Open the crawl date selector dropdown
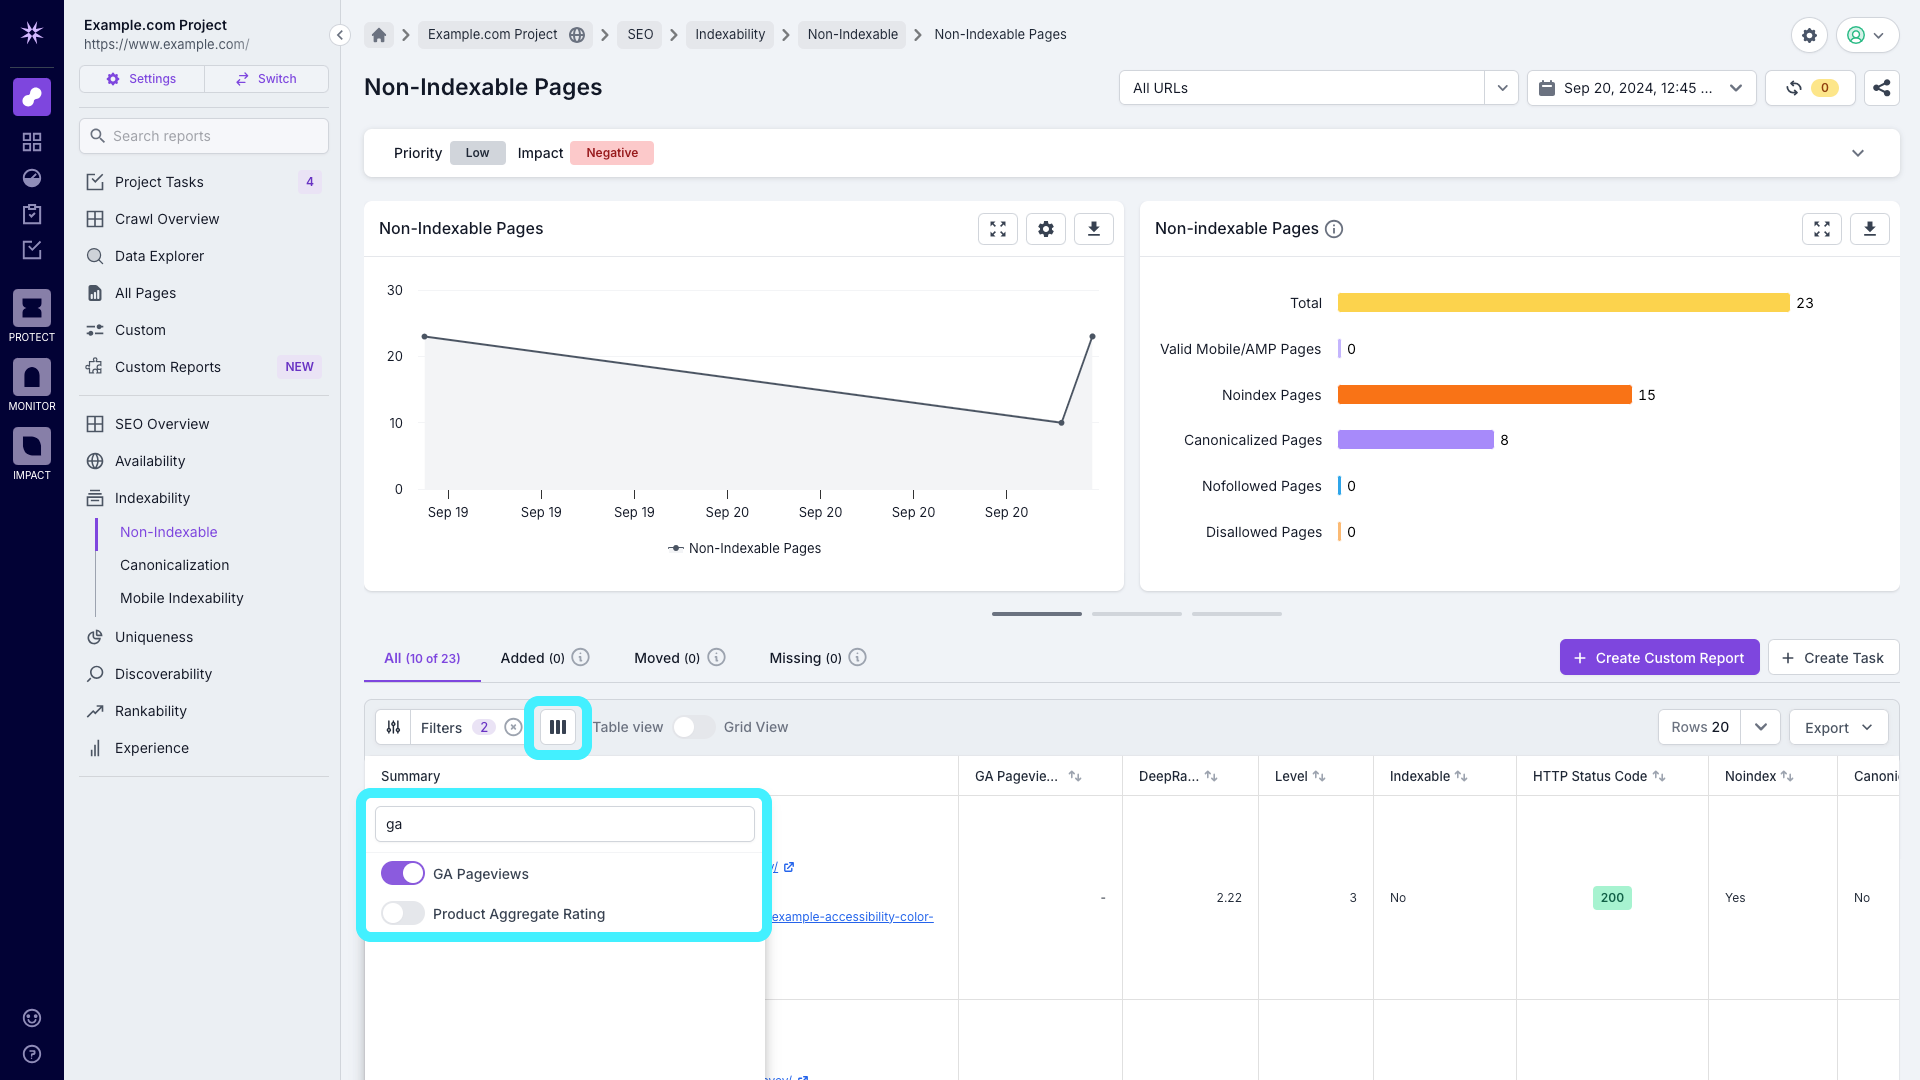The width and height of the screenshot is (1920, 1080). (1735, 88)
